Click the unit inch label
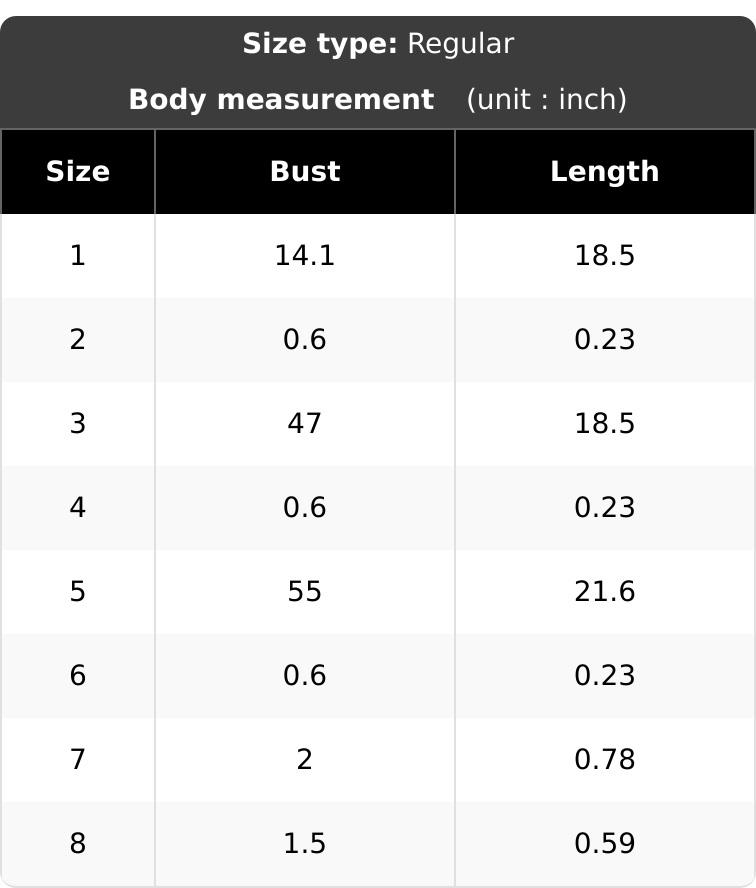The image size is (756, 888). 546,100
